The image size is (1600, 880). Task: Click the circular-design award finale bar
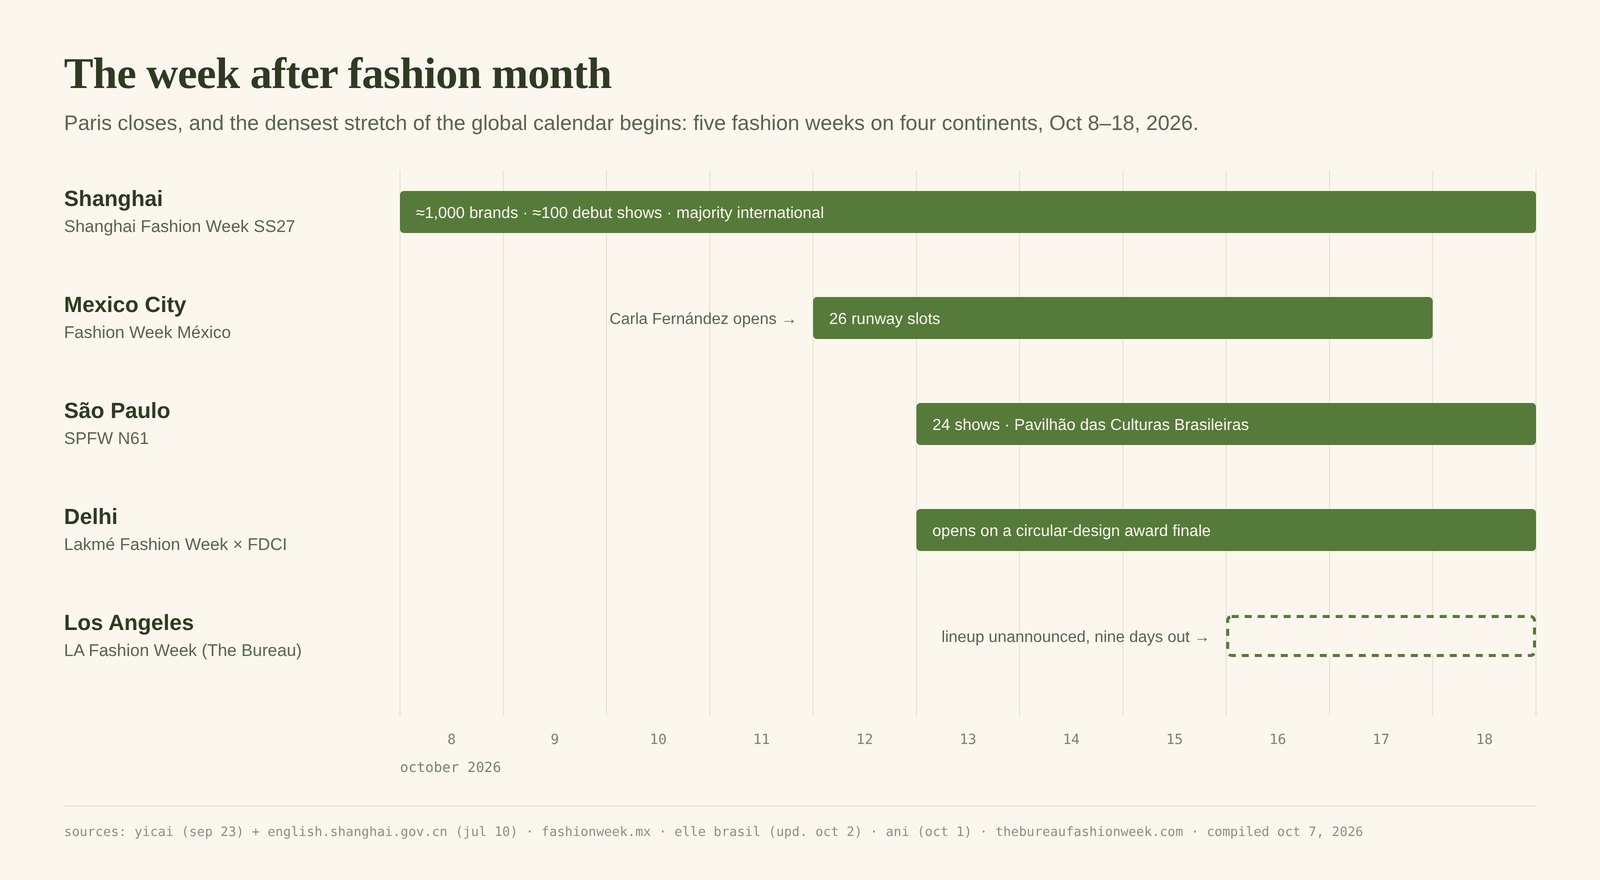pos(1225,530)
